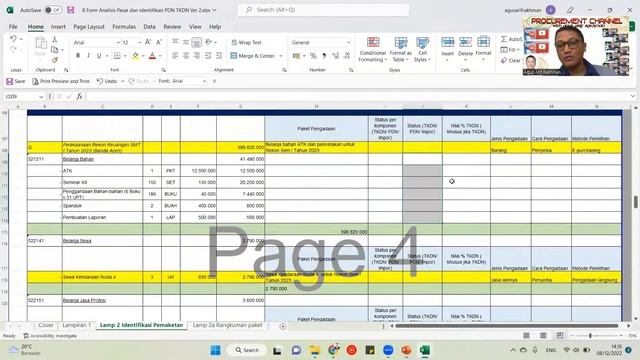Open the Merge & Center dropdown arrow
Viewport: 640px width, 360px height.
click(281, 56)
